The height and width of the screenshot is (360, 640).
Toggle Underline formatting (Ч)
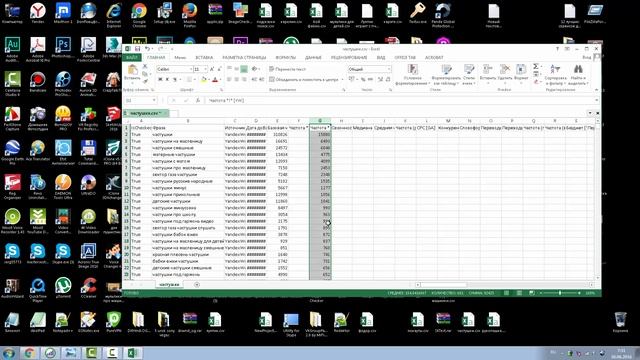pyautogui.click(x=175, y=80)
